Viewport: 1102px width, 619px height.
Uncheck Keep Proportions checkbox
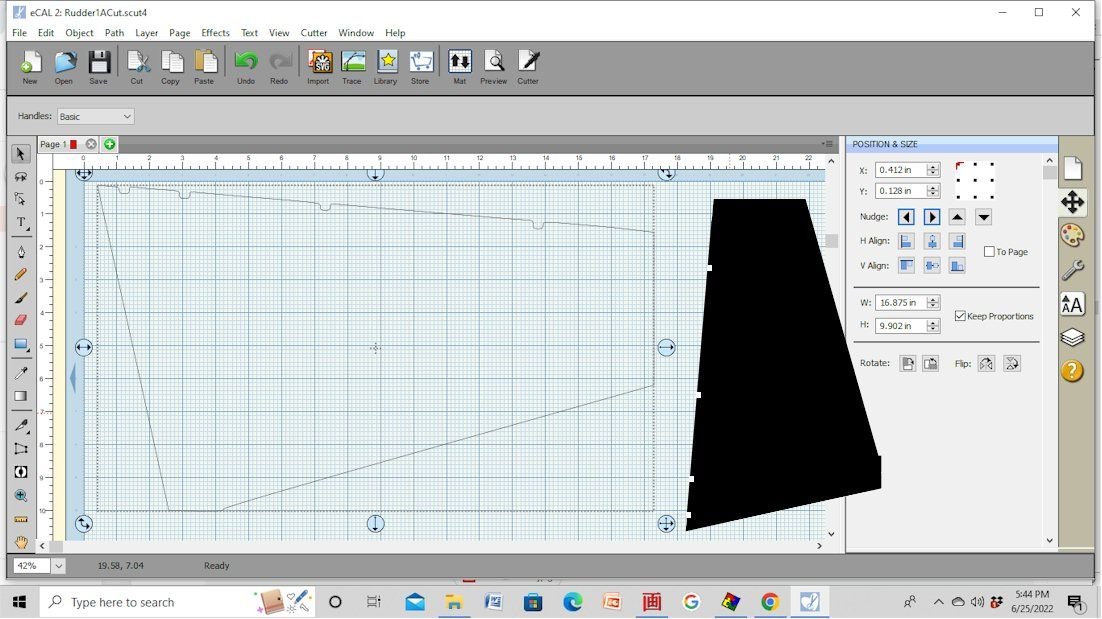tap(960, 316)
